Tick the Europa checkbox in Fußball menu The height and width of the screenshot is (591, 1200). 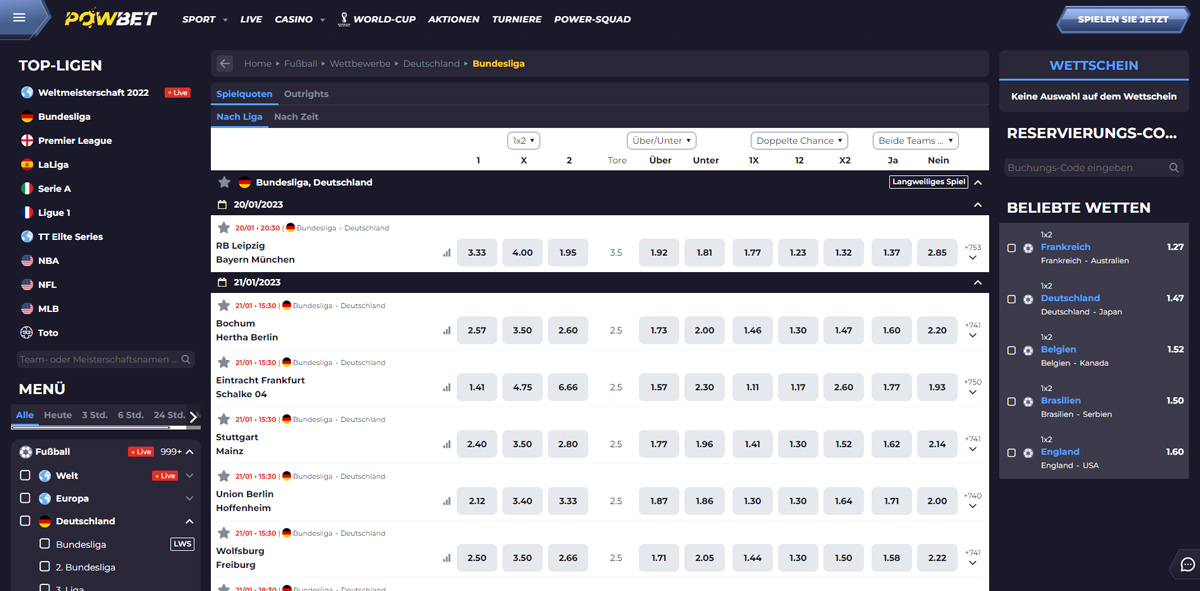26,499
